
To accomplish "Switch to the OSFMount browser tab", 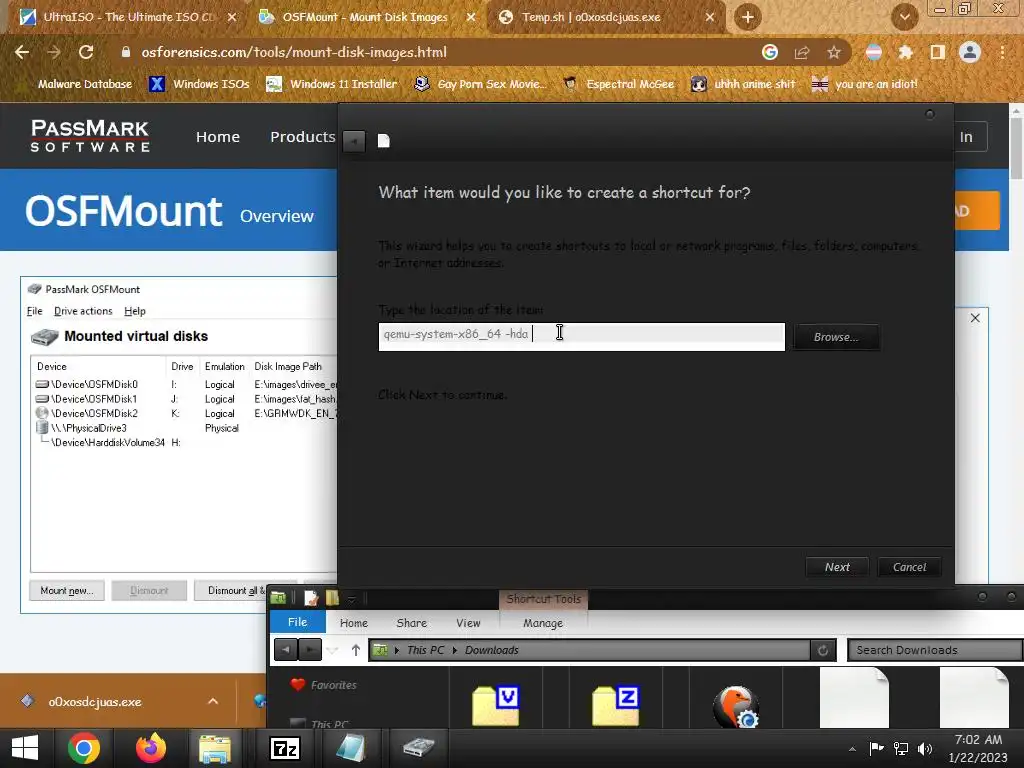I will (x=366, y=17).
